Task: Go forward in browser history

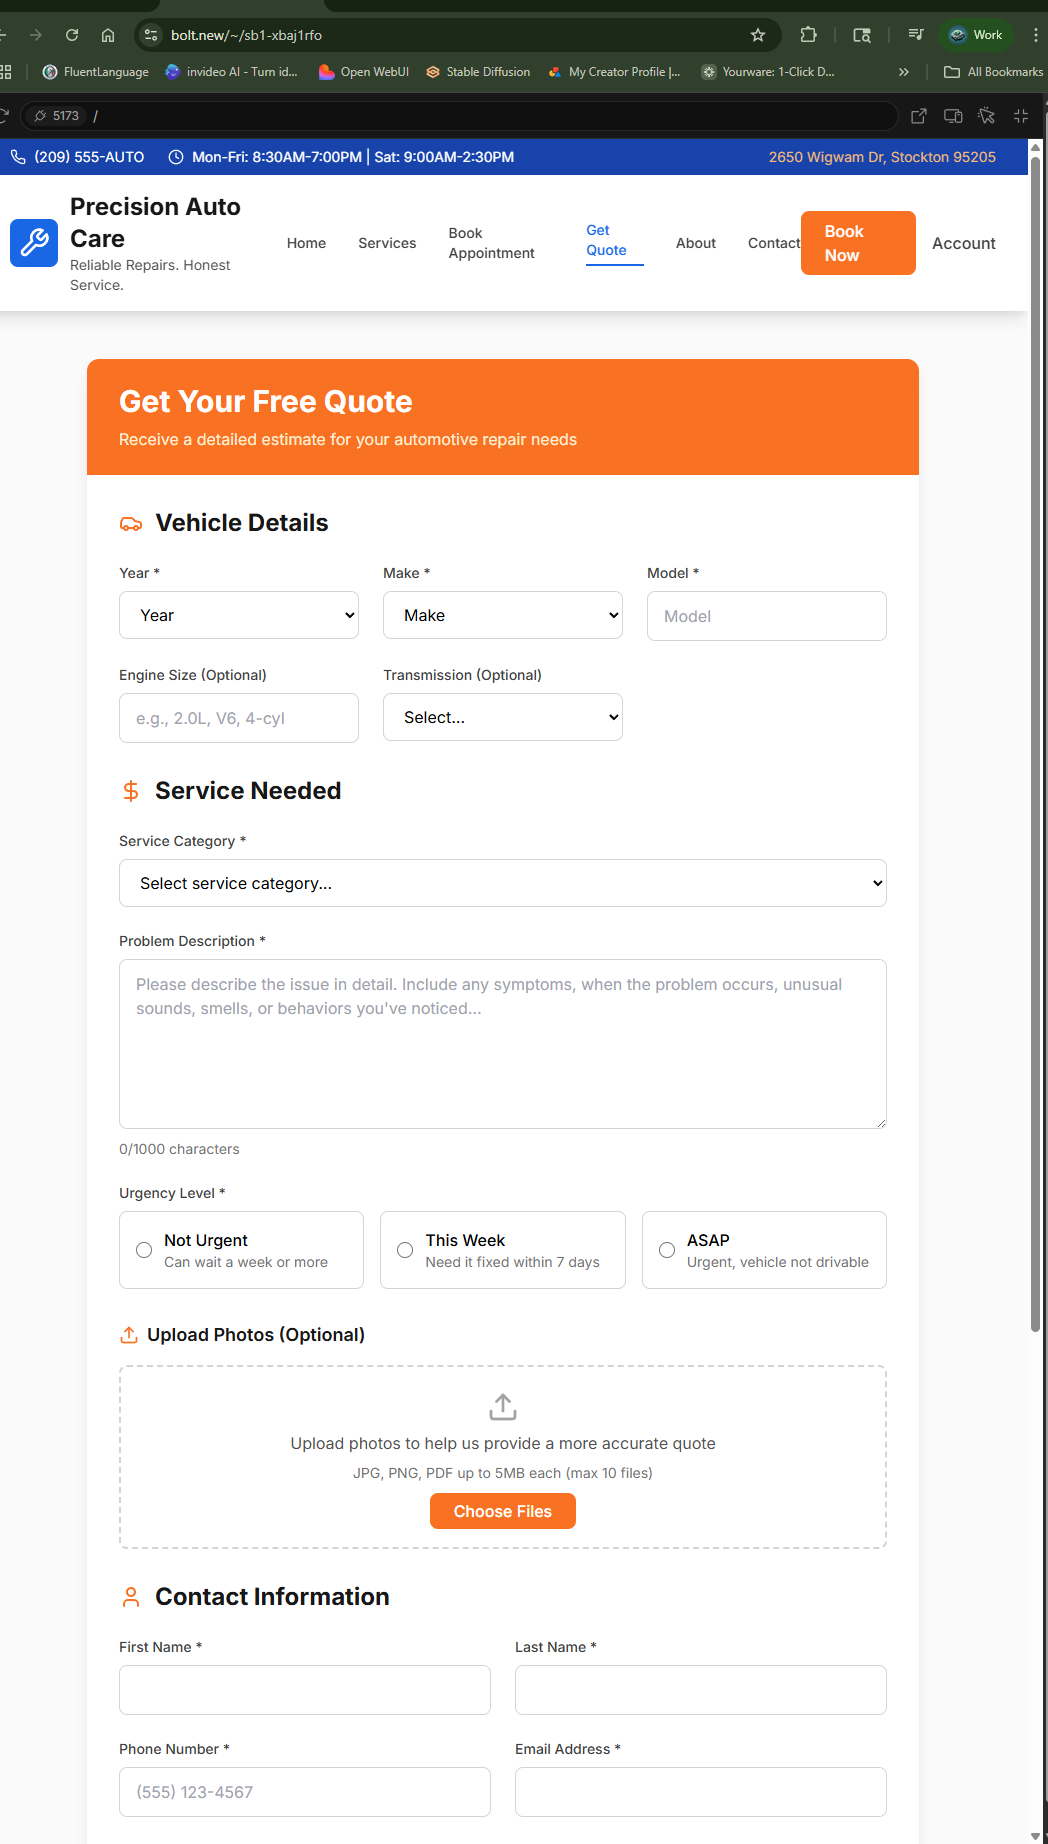Action: [x=36, y=35]
